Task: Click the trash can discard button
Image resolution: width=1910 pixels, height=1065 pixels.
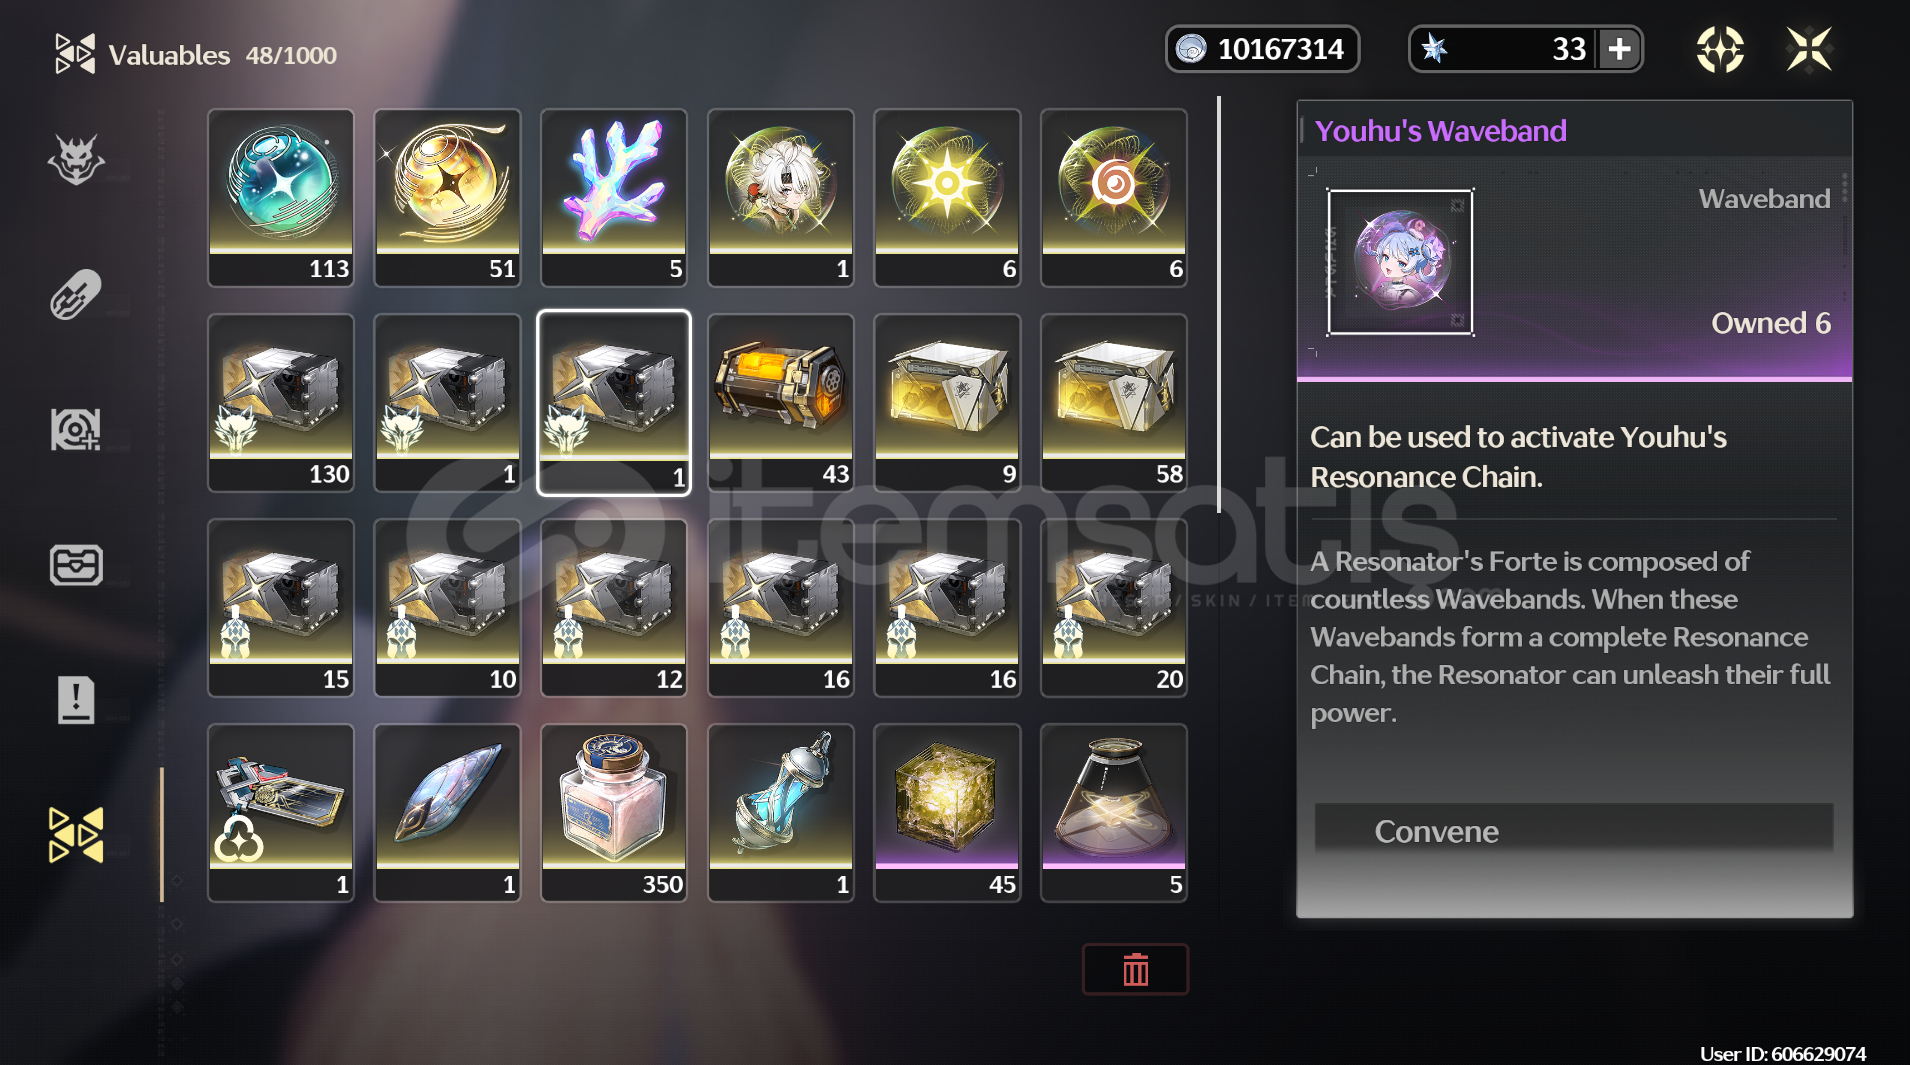Action: point(1135,969)
